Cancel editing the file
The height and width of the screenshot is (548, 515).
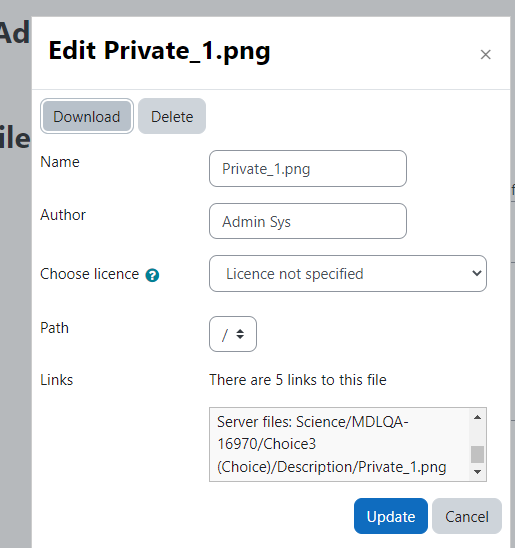click(x=467, y=516)
